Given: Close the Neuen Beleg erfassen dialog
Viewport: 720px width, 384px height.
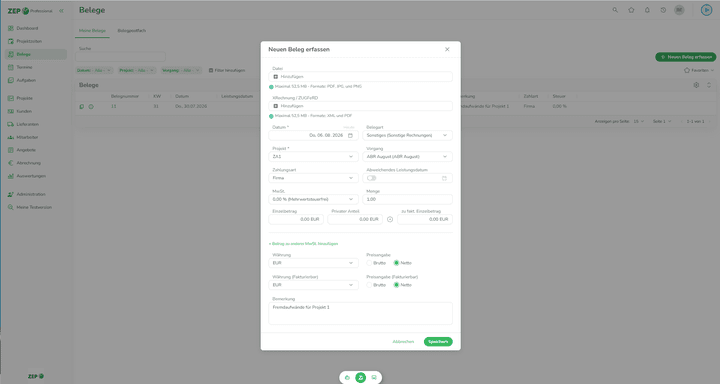Looking at the screenshot, I should point(447,50).
